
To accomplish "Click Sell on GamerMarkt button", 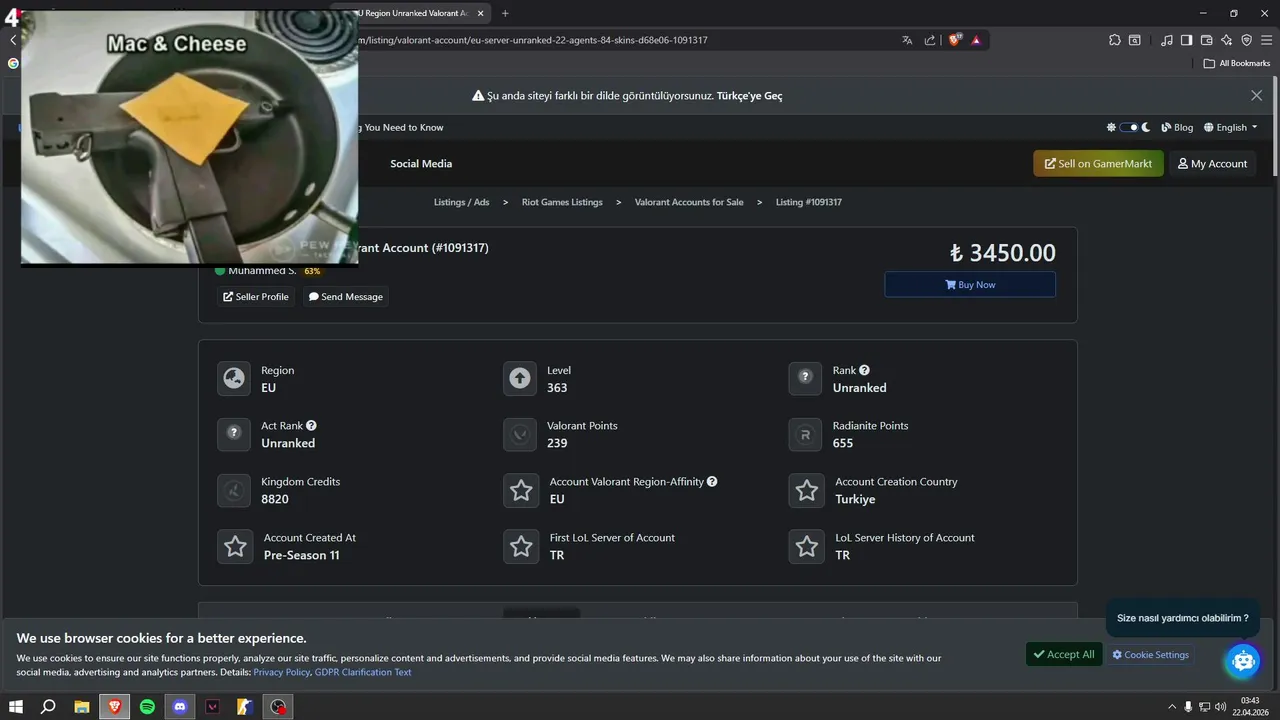I will 1098,163.
